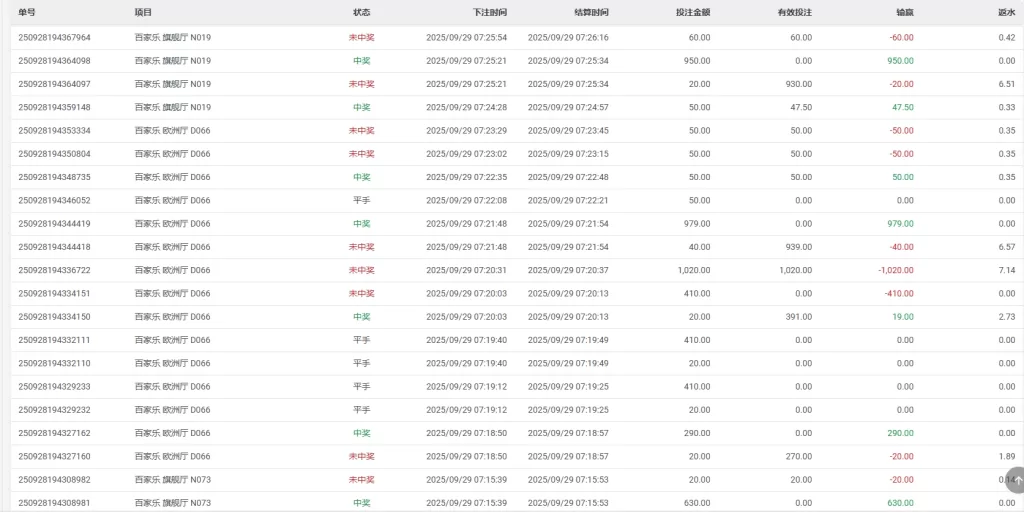This screenshot has width=1024, height=512.
Task: Click the 输赢 column header
Action: point(904,12)
